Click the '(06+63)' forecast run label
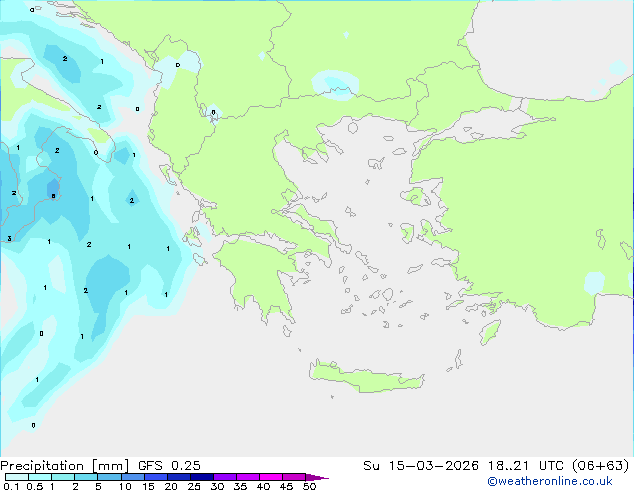The image size is (634, 490). point(600,466)
